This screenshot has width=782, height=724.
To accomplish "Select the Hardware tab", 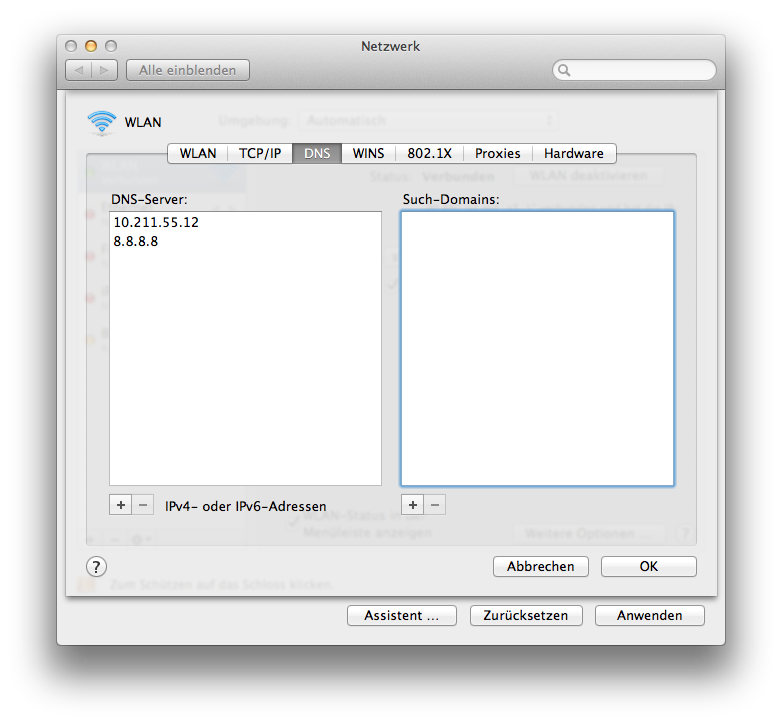I will (574, 154).
